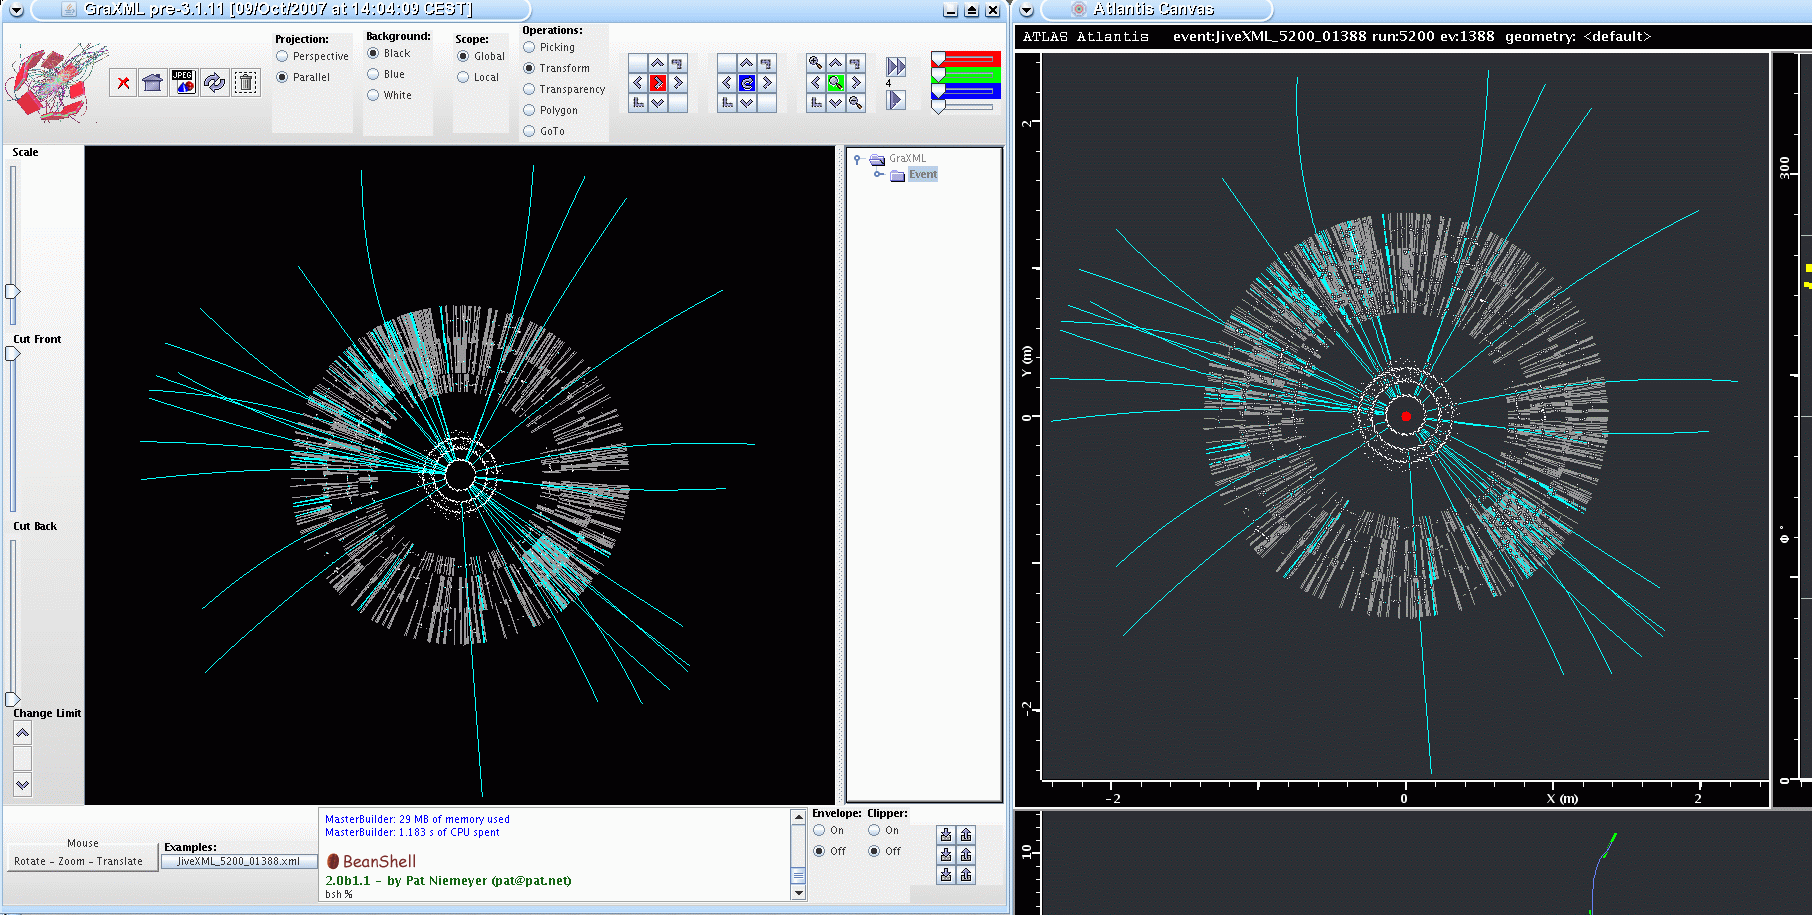Click the red X delete icon

[x=123, y=83]
